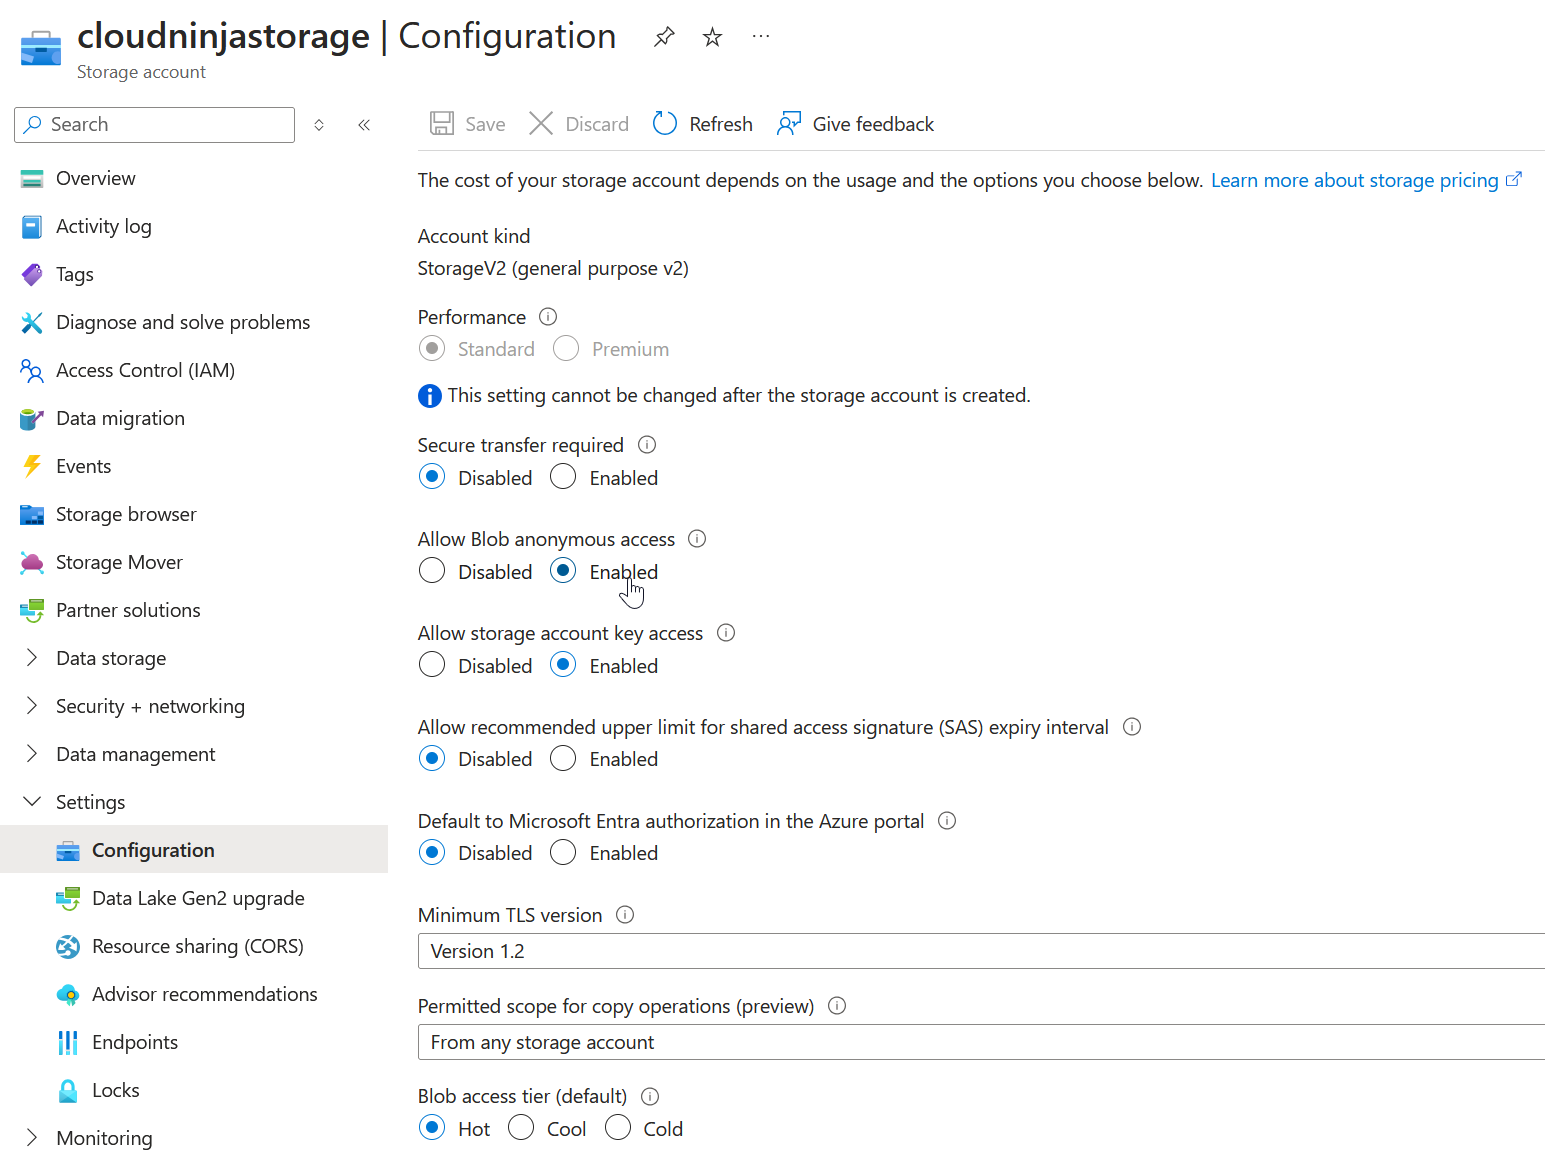The image size is (1545, 1164).
Task: Pin the Configuration page
Action: [x=663, y=36]
